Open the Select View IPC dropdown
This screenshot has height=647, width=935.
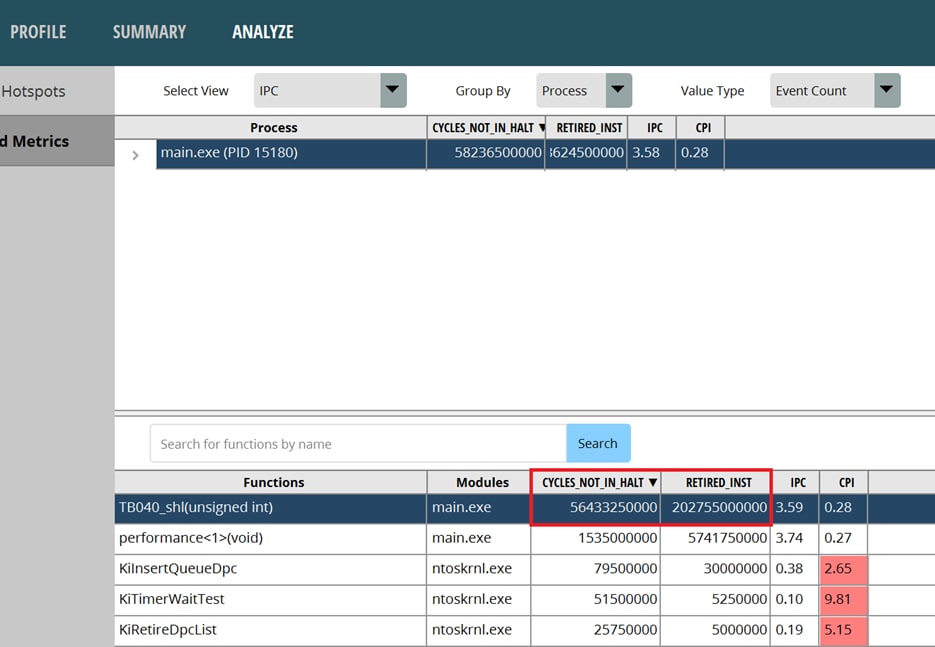330,91
